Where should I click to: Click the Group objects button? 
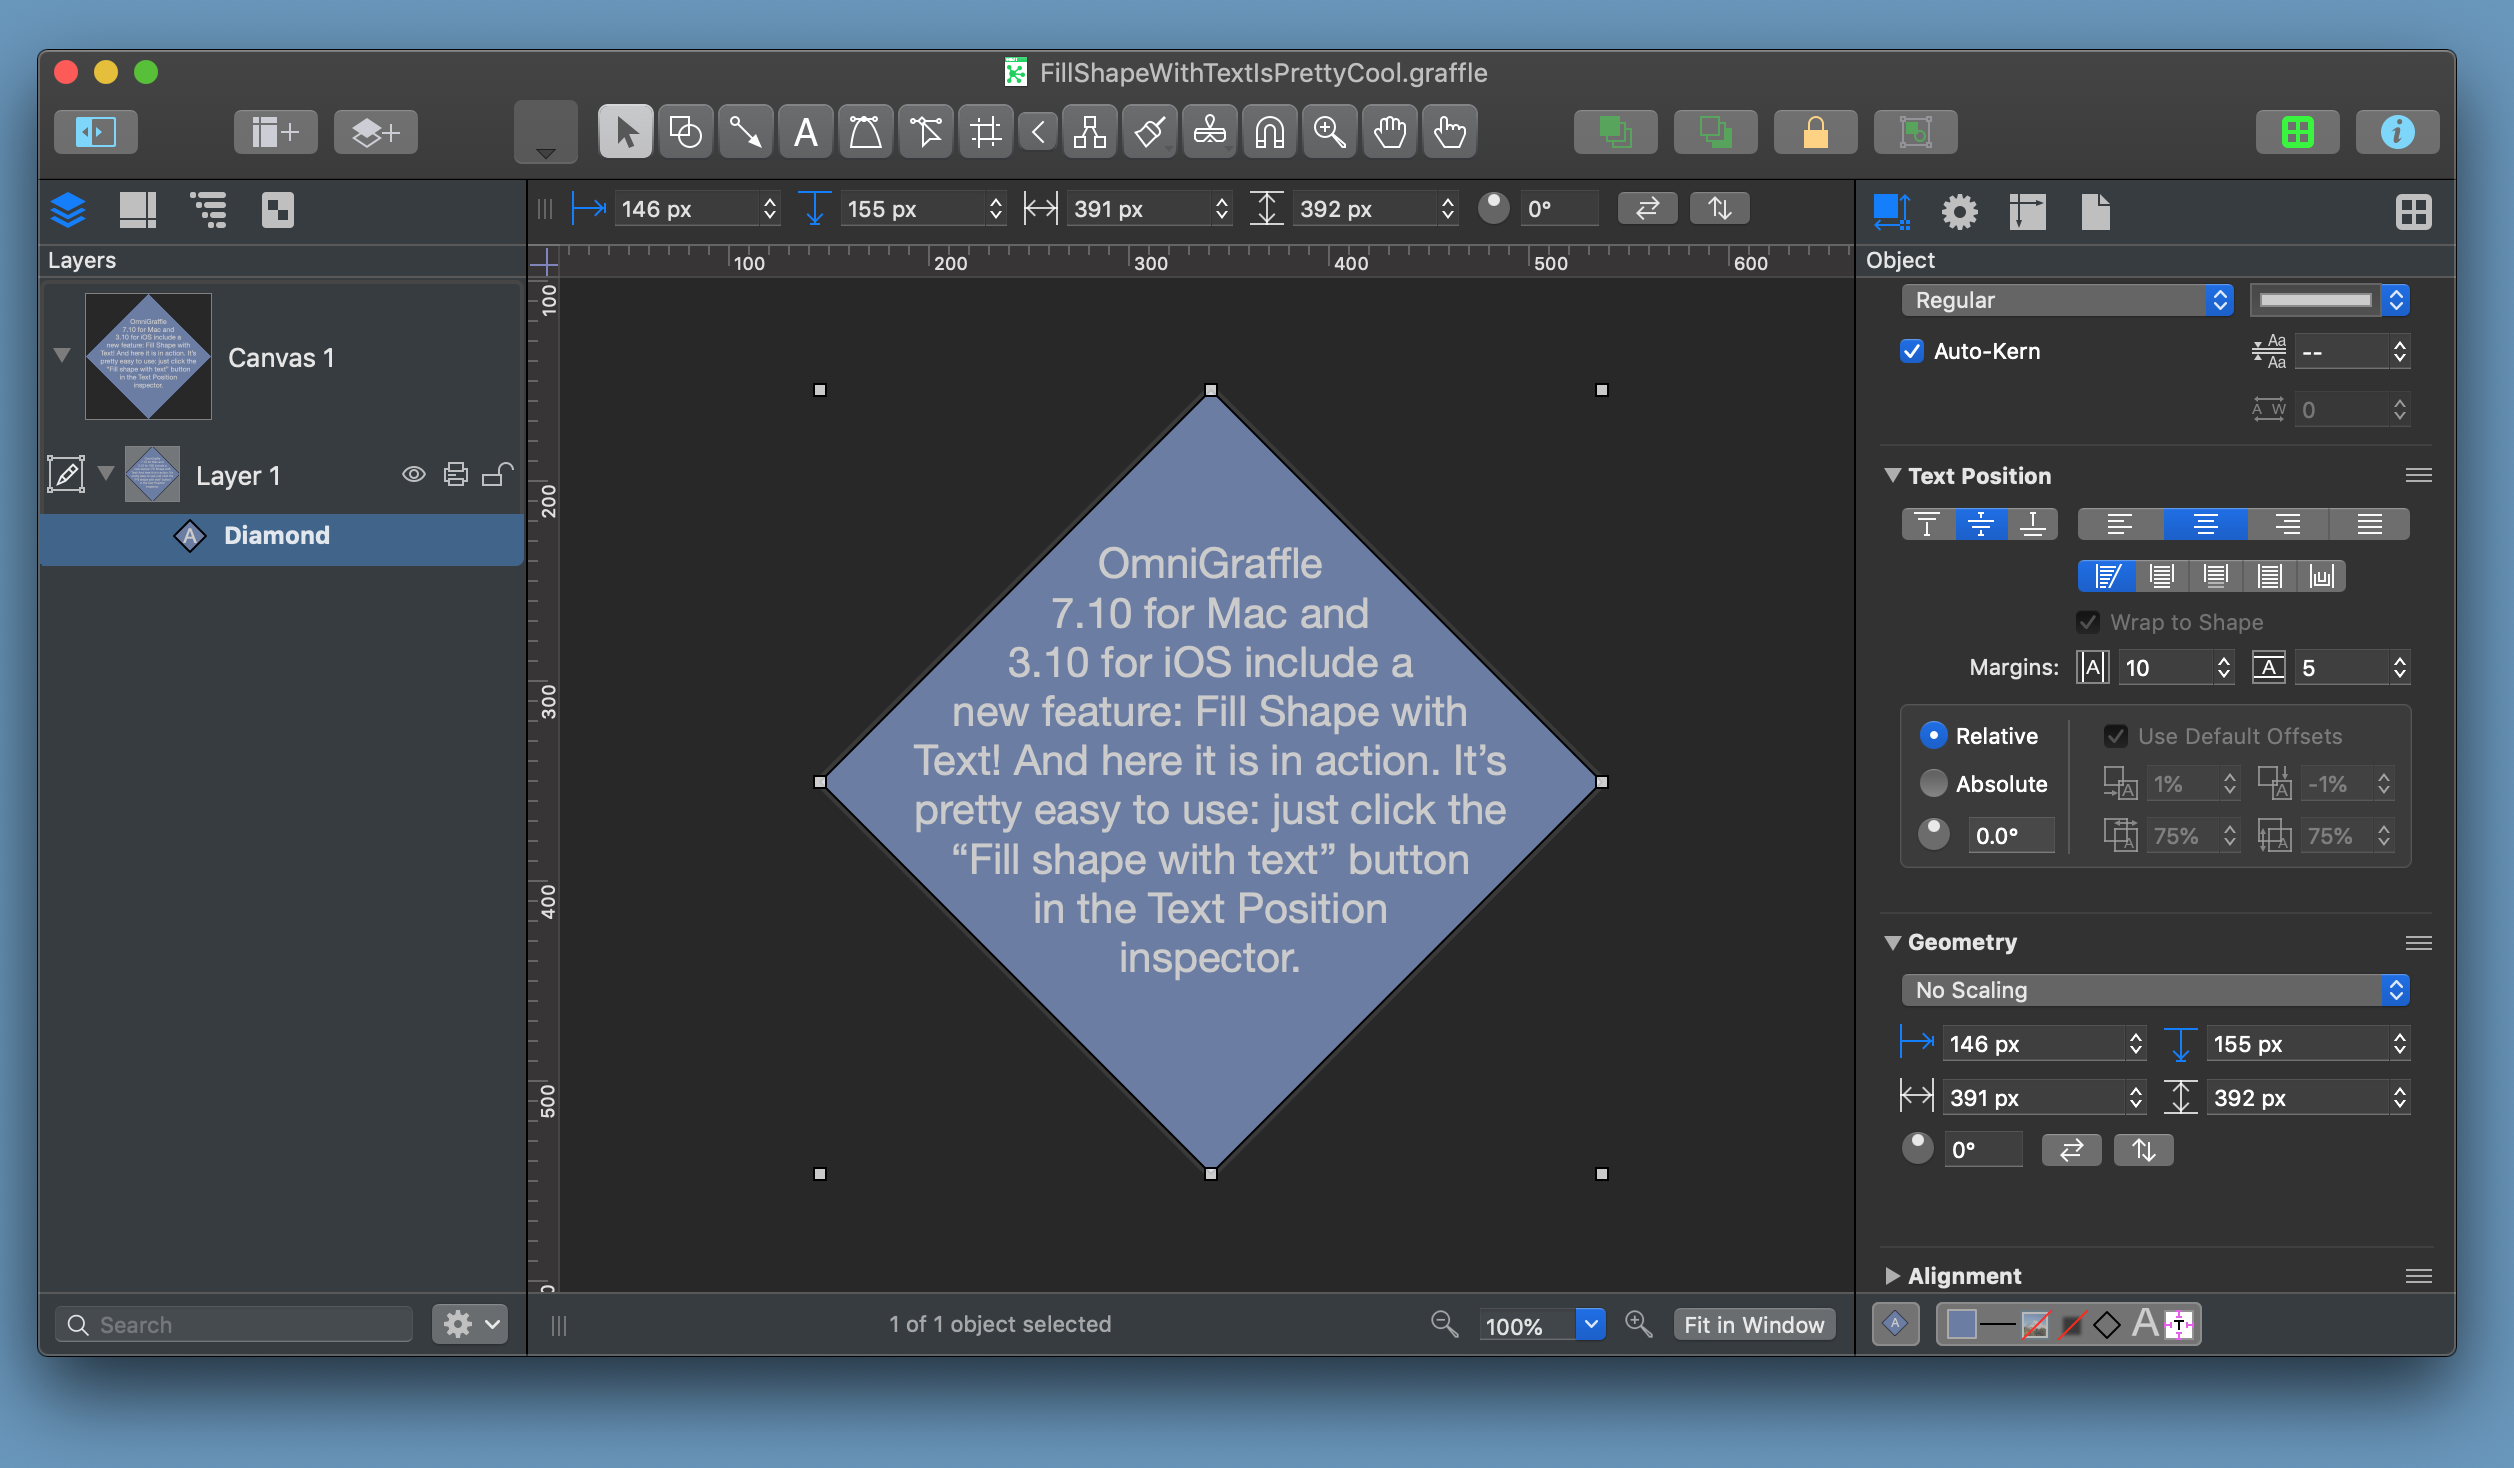tap(1916, 132)
